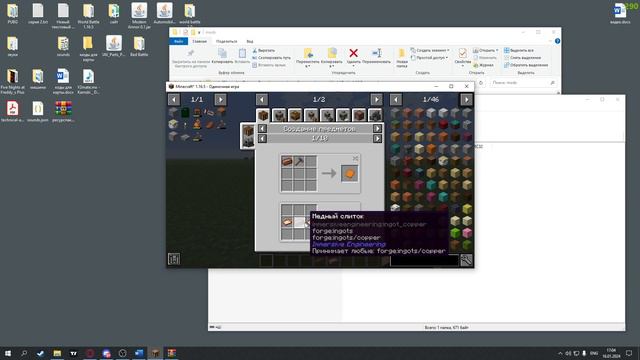640x360 pixels.
Task: Click the copper ingot in first crafting grid
Action: 287,162
